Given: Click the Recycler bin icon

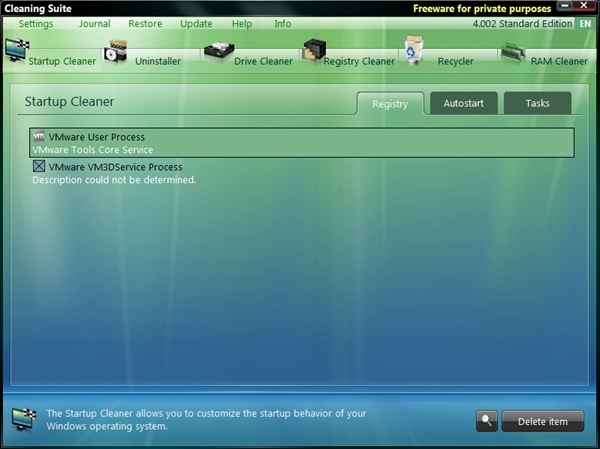Looking at the screenshot, I should pyautogui.click(x=413, y=50).
